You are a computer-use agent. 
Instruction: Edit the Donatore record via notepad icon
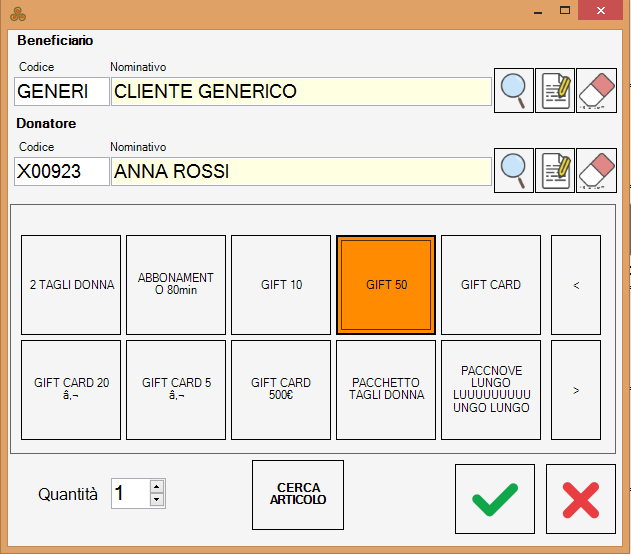[x=555, y=171]
